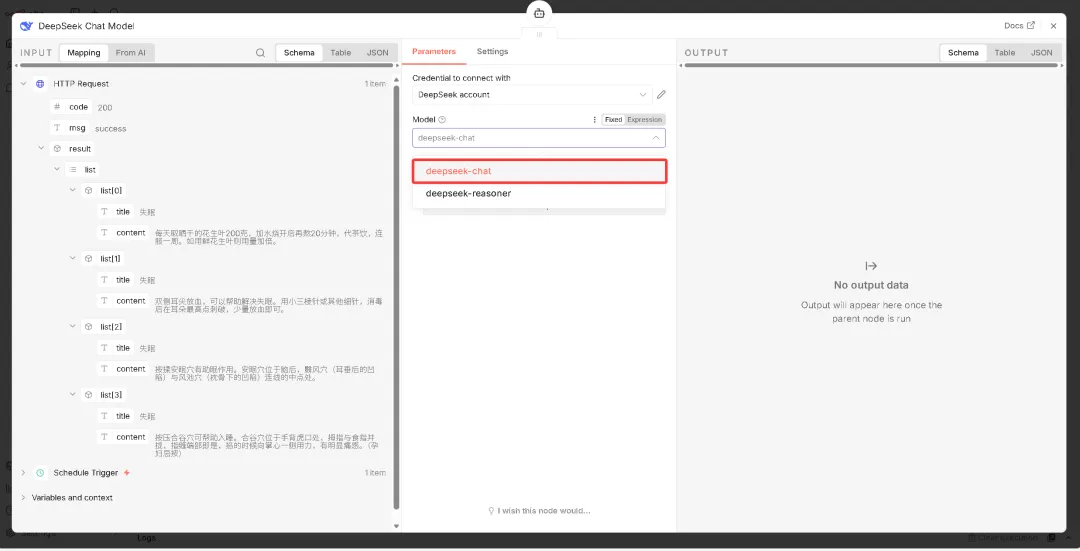Click the array list icon beside list
The width and height of the screenshot is (1080, 551).
[73, 169]
